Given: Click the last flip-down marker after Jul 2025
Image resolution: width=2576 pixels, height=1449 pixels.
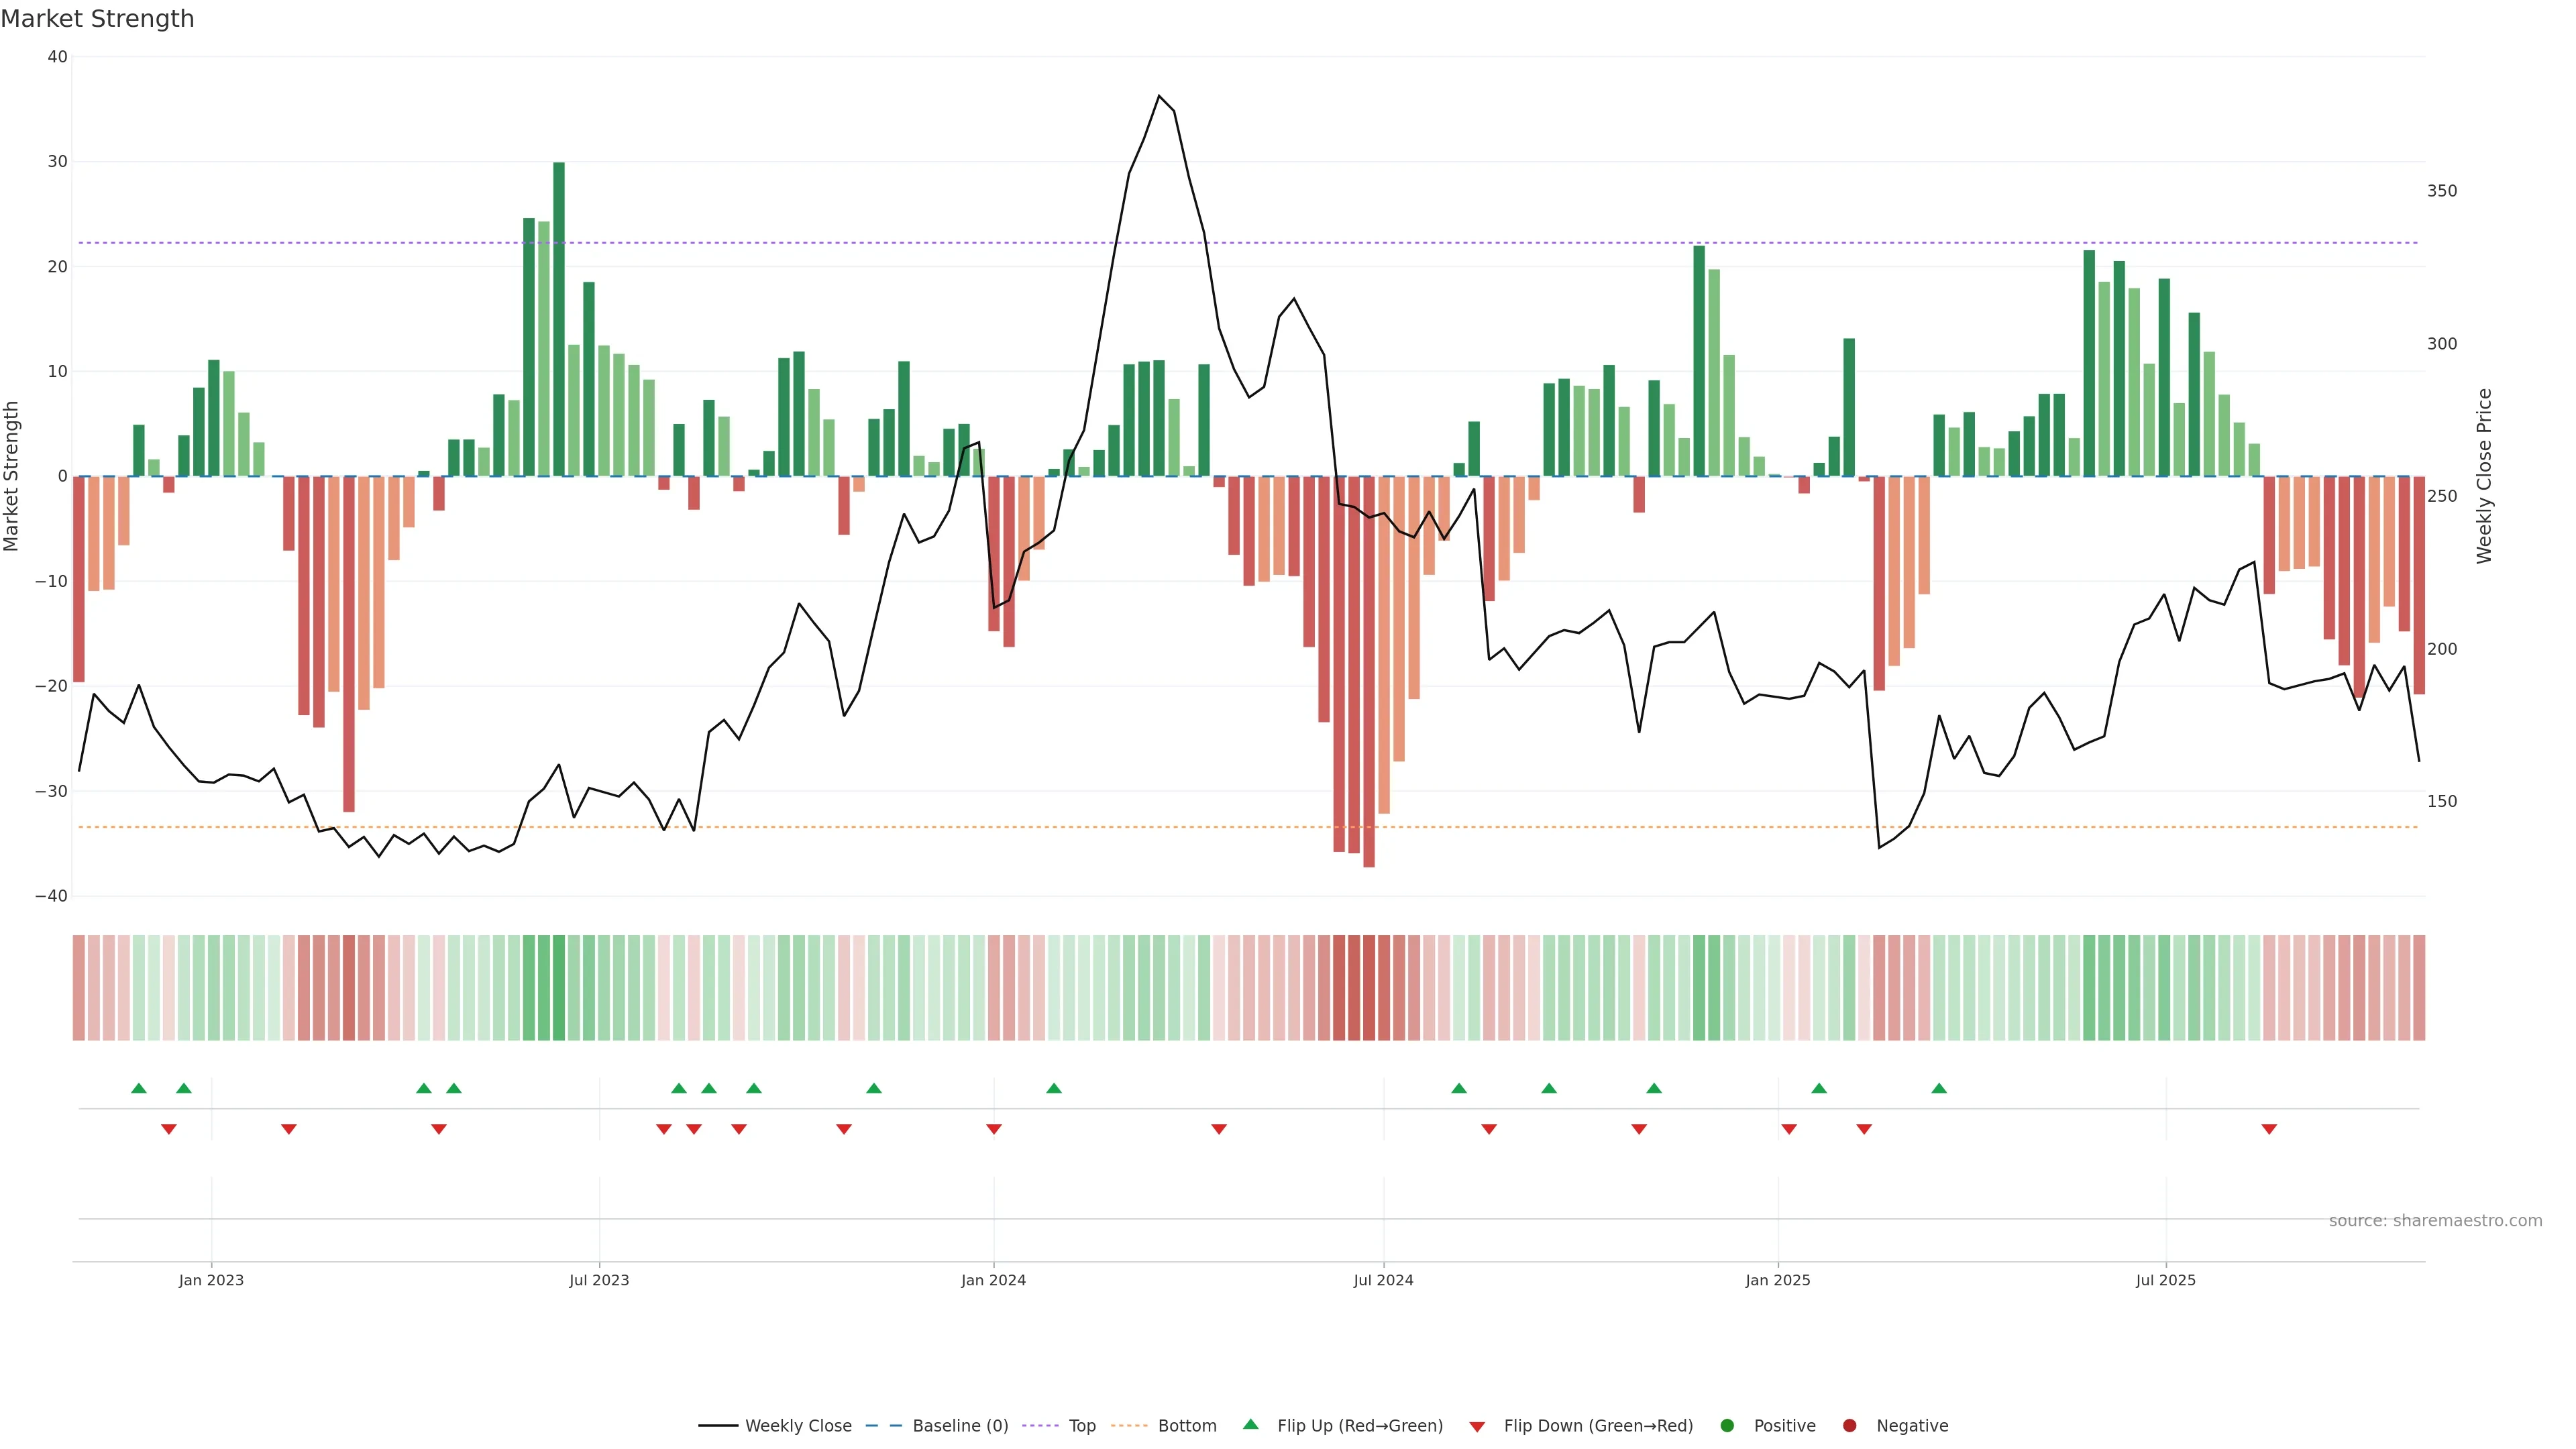Looking at the screenshot, I should click(x=2269, y=1129).
